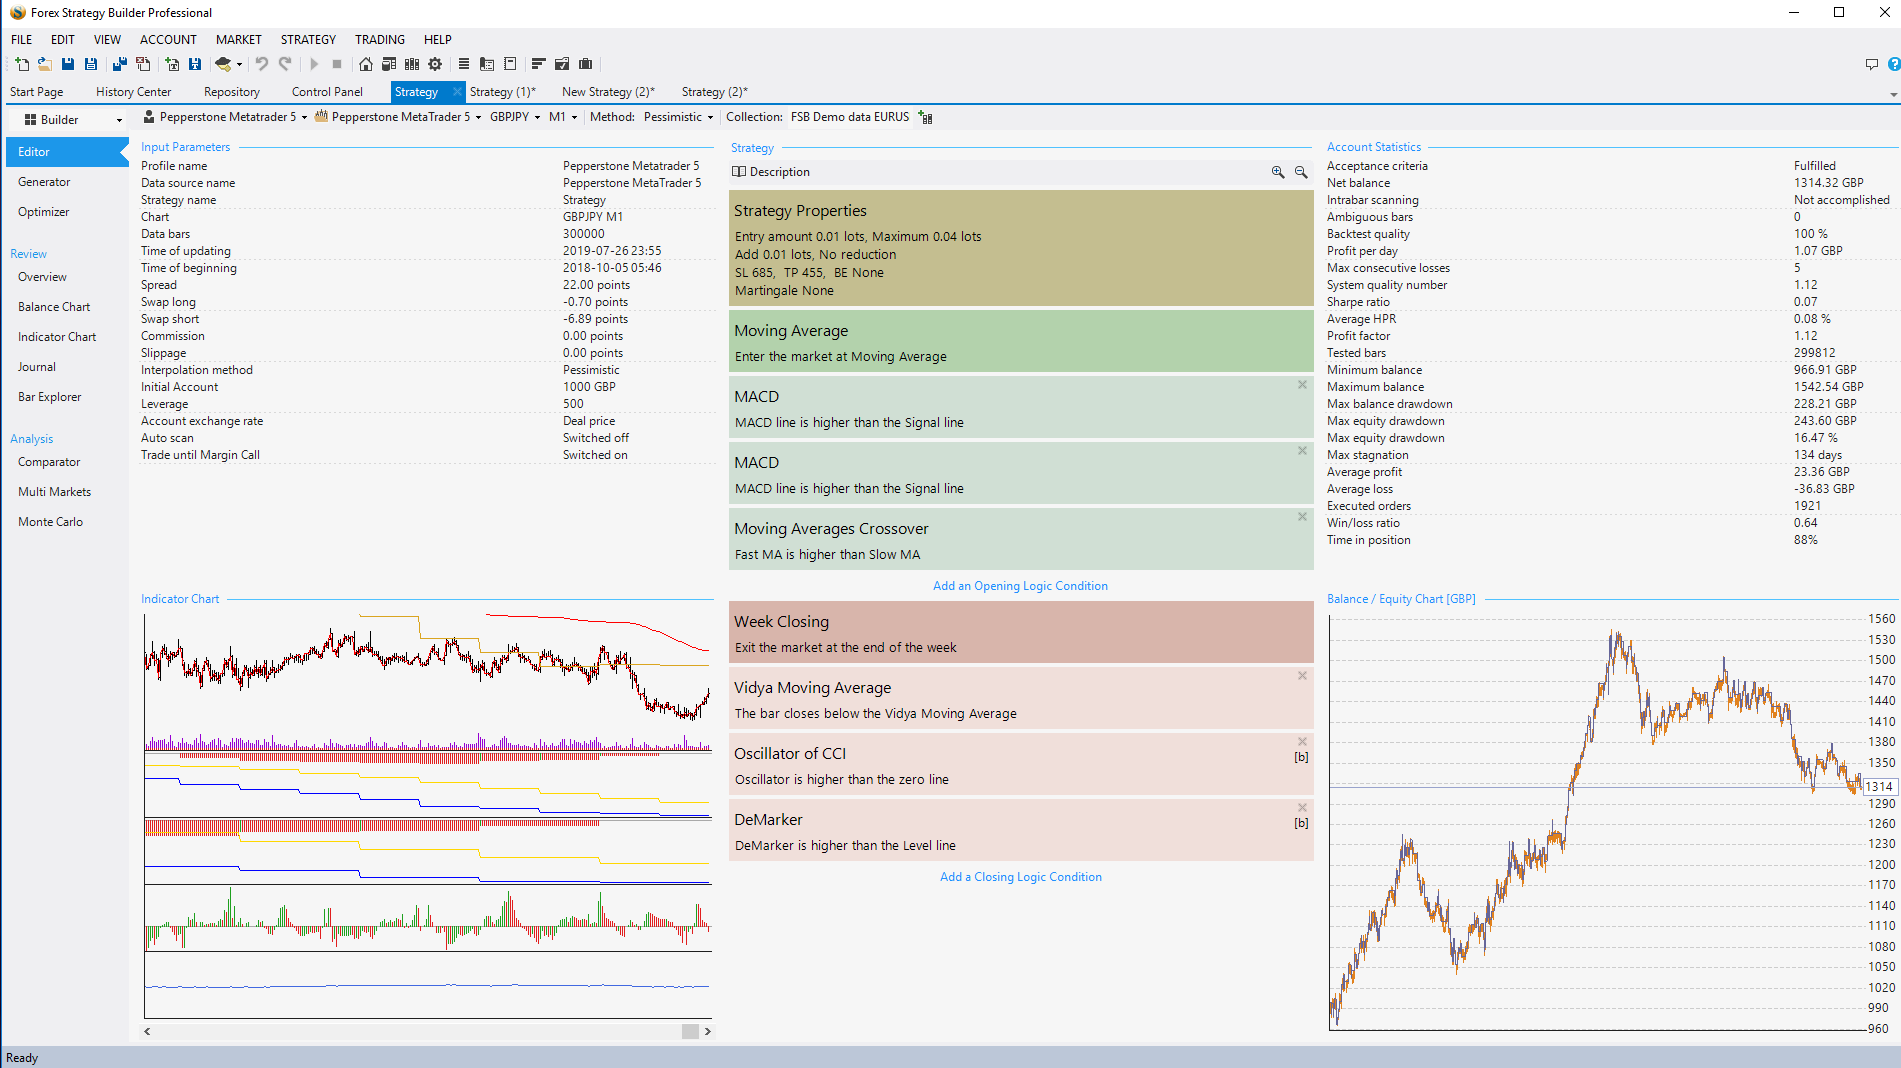The image size is (1901, 1068).
Task: Open Monte Carlo analysis in sidebar
Action: pyautogui.click(x=50, y=522)
